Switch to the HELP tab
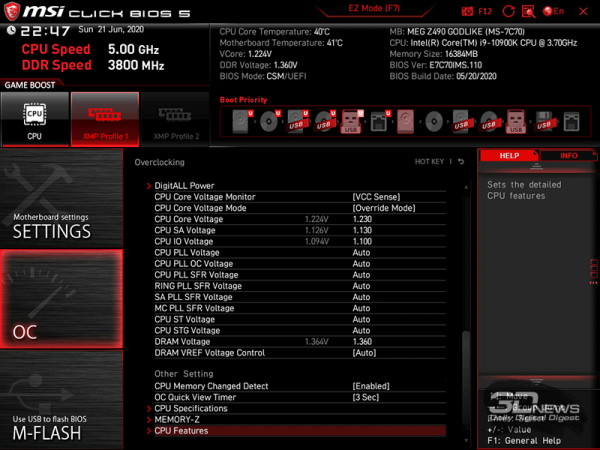This screenshot has height=450, width=600. pos(509,156)
